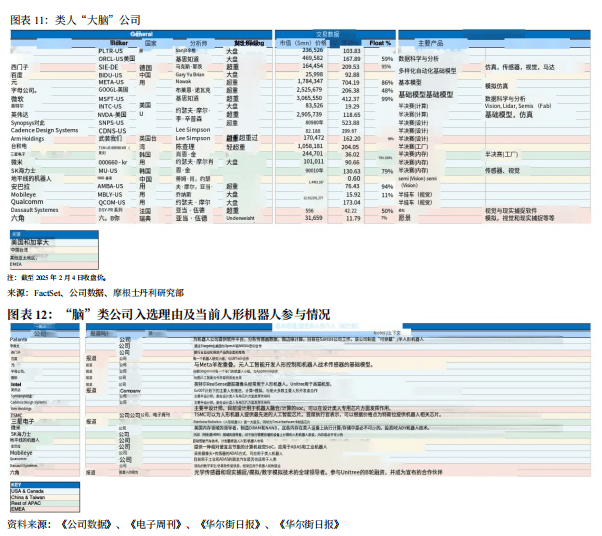This screenshot has height=536, width=602.
Task: Select Palantir in the second table
Action: (18, 339)
